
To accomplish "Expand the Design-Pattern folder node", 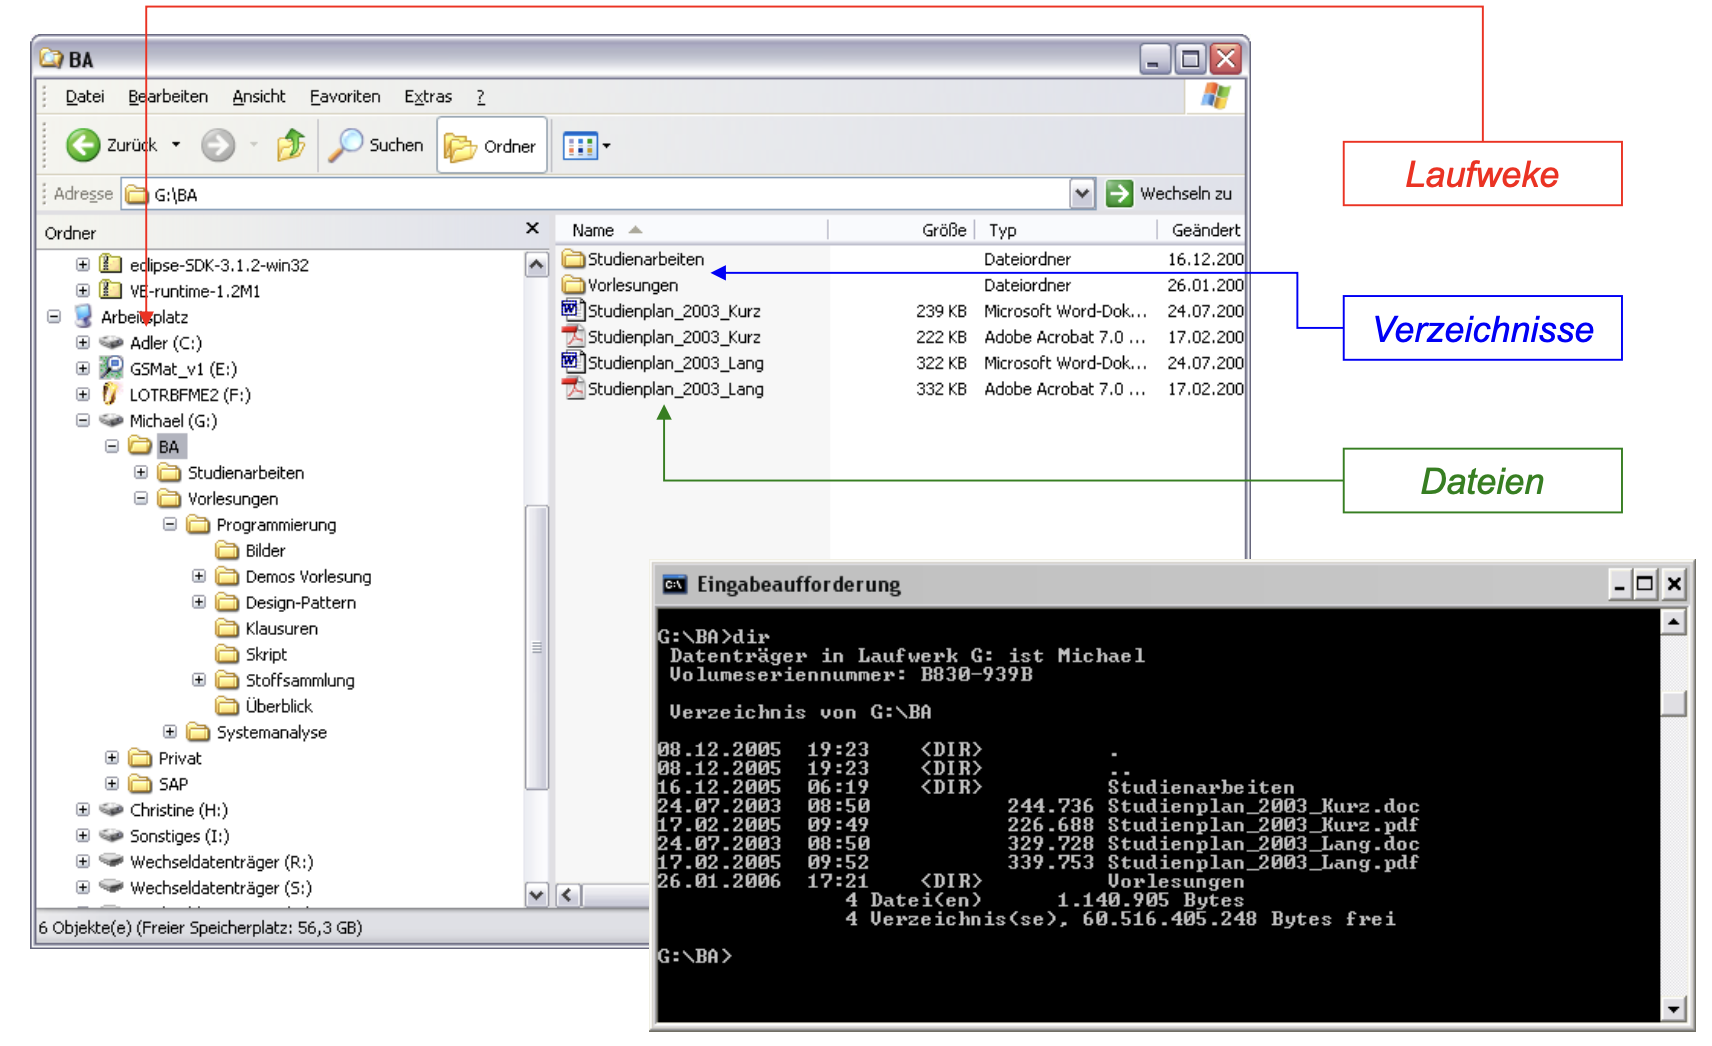I will click(199, 602).
